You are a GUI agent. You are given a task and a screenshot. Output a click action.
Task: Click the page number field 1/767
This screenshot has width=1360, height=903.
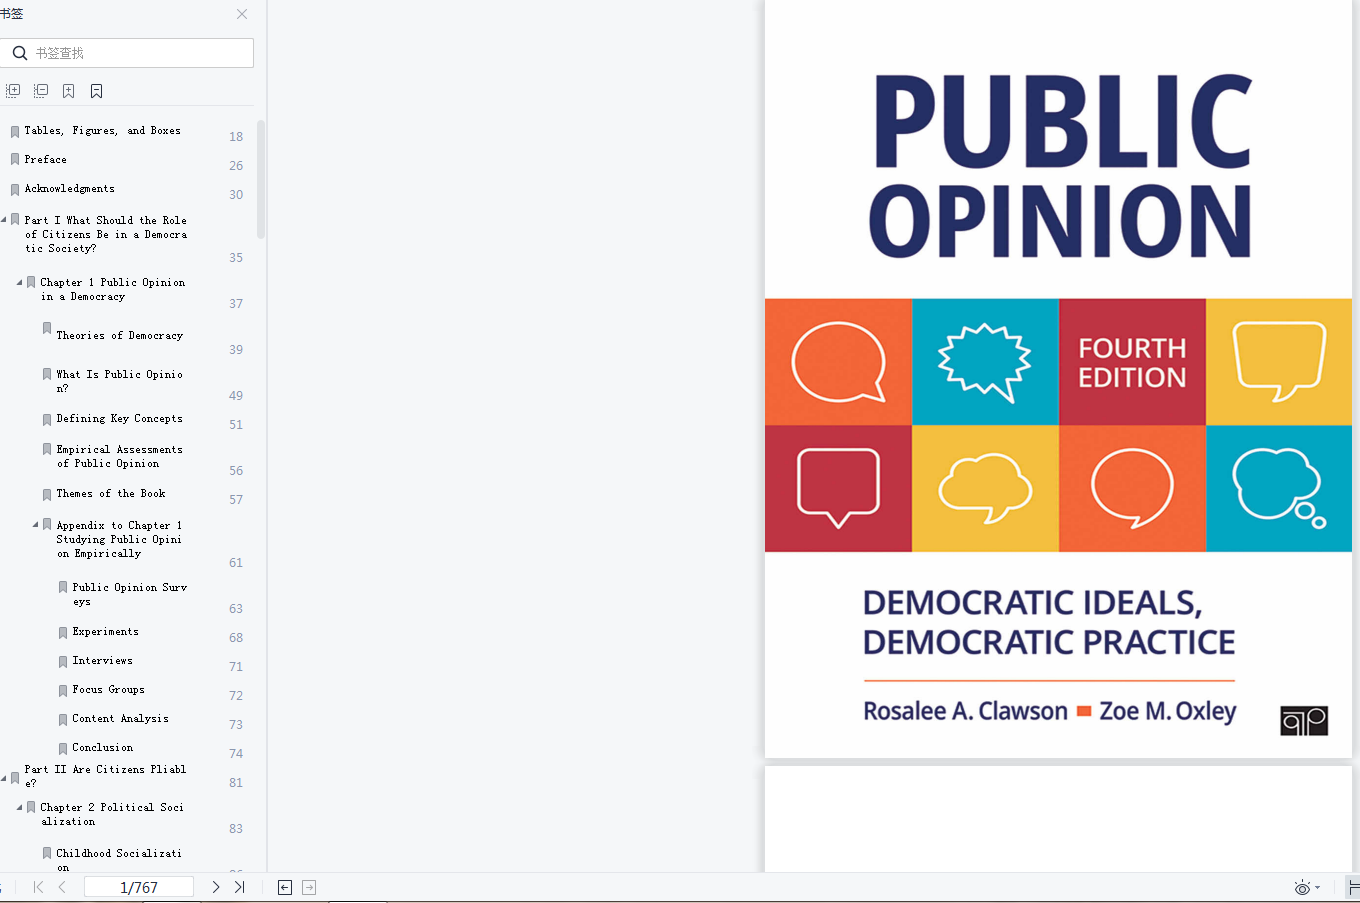point(139,887)
